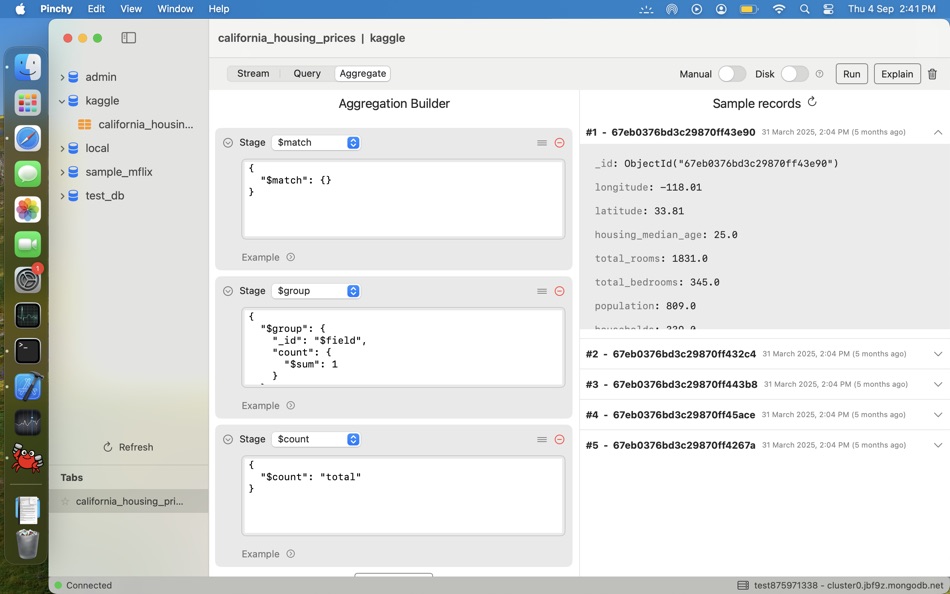The height and width of the screenshot is (594, 950).
Task: Remove the $match stage with the red minus
Action: click(x=559, y=143)
